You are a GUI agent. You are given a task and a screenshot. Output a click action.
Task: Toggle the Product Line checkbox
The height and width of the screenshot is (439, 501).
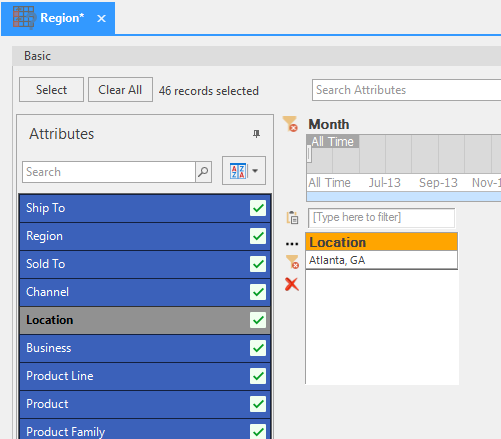coord(258,376)
